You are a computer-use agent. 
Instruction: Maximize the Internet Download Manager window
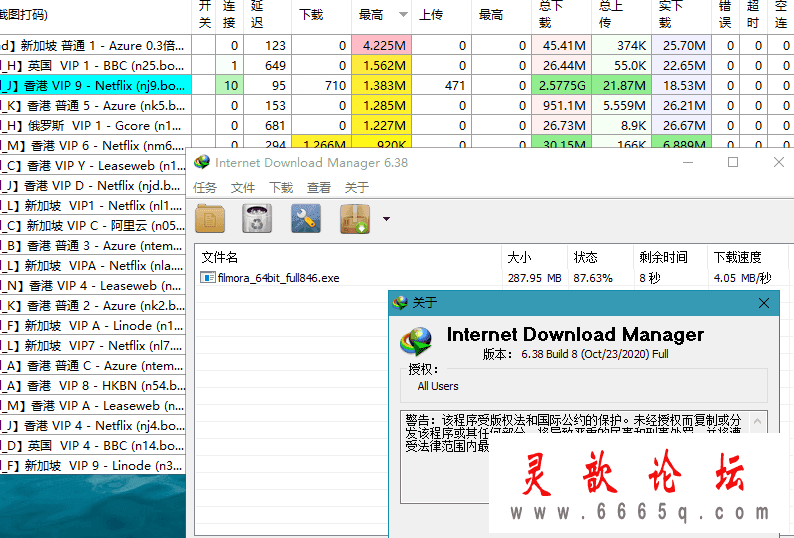pos(733,162)
